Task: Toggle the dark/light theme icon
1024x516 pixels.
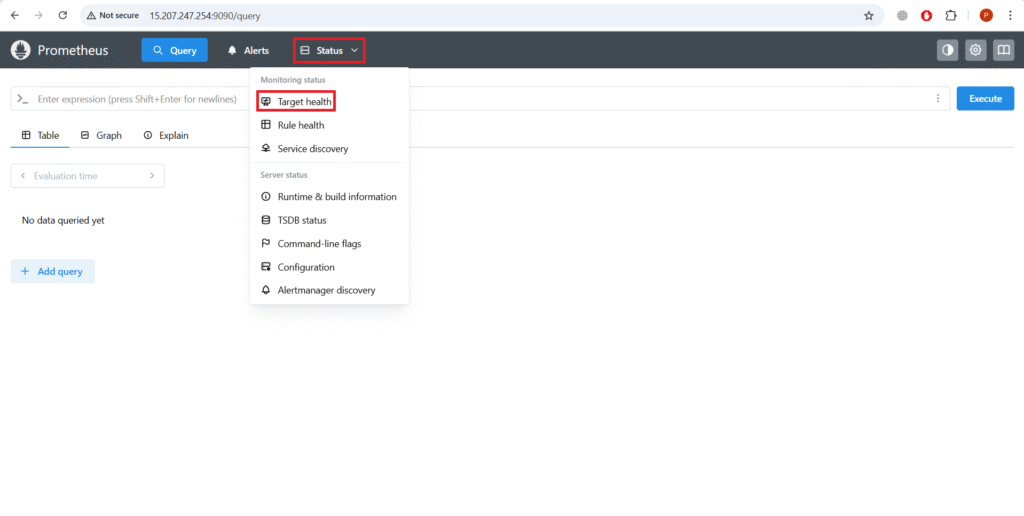Action: click(x=947, y=50)
